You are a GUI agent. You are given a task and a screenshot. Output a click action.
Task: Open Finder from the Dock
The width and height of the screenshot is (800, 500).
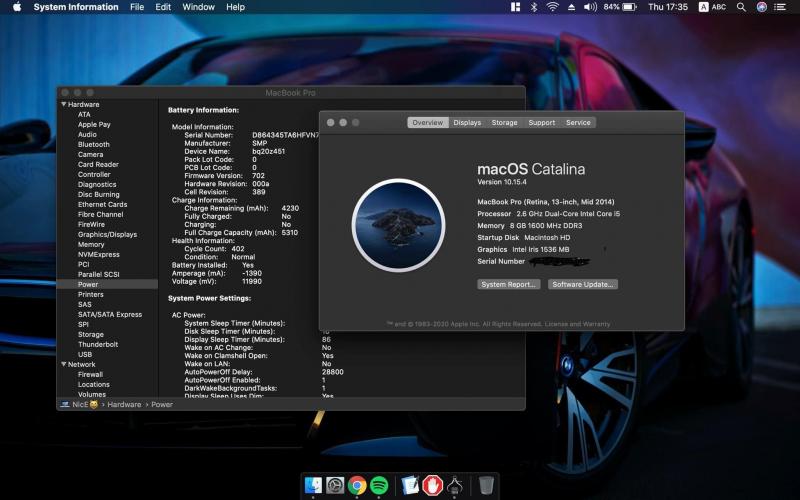click(x=313, y=485)
